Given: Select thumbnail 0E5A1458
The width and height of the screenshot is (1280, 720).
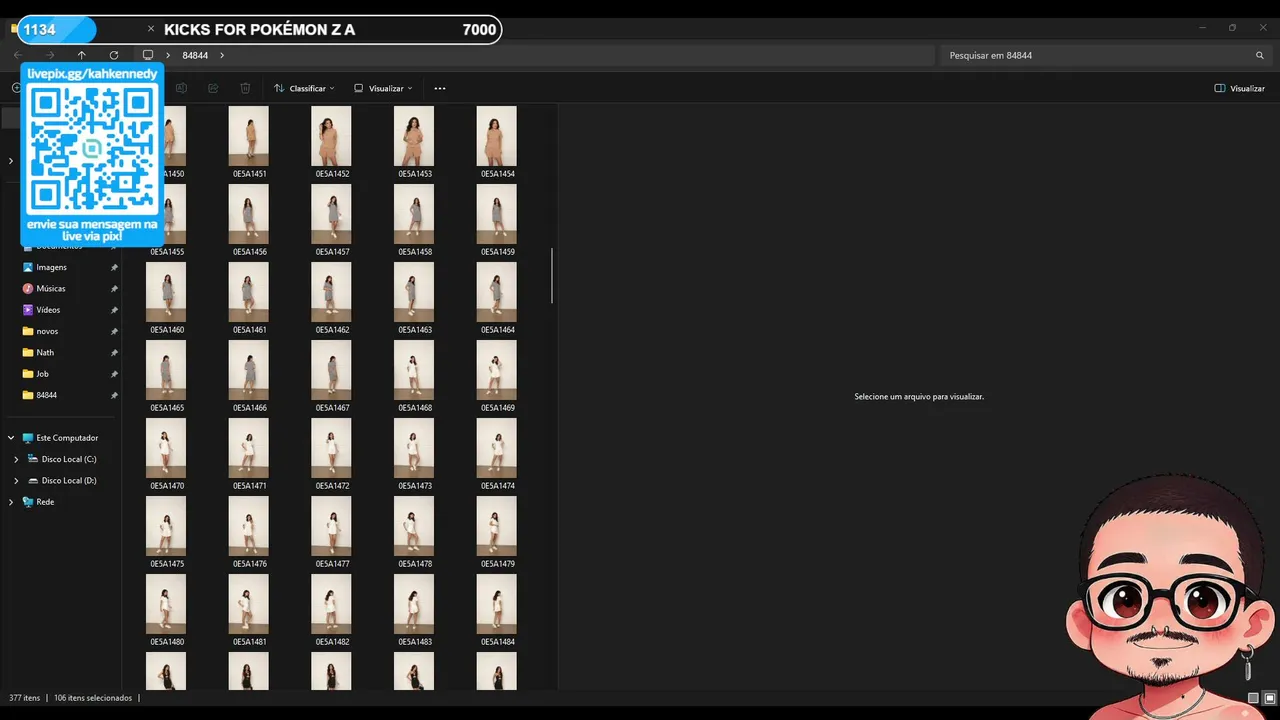Looking at the screenshot, I should point(414,214).
